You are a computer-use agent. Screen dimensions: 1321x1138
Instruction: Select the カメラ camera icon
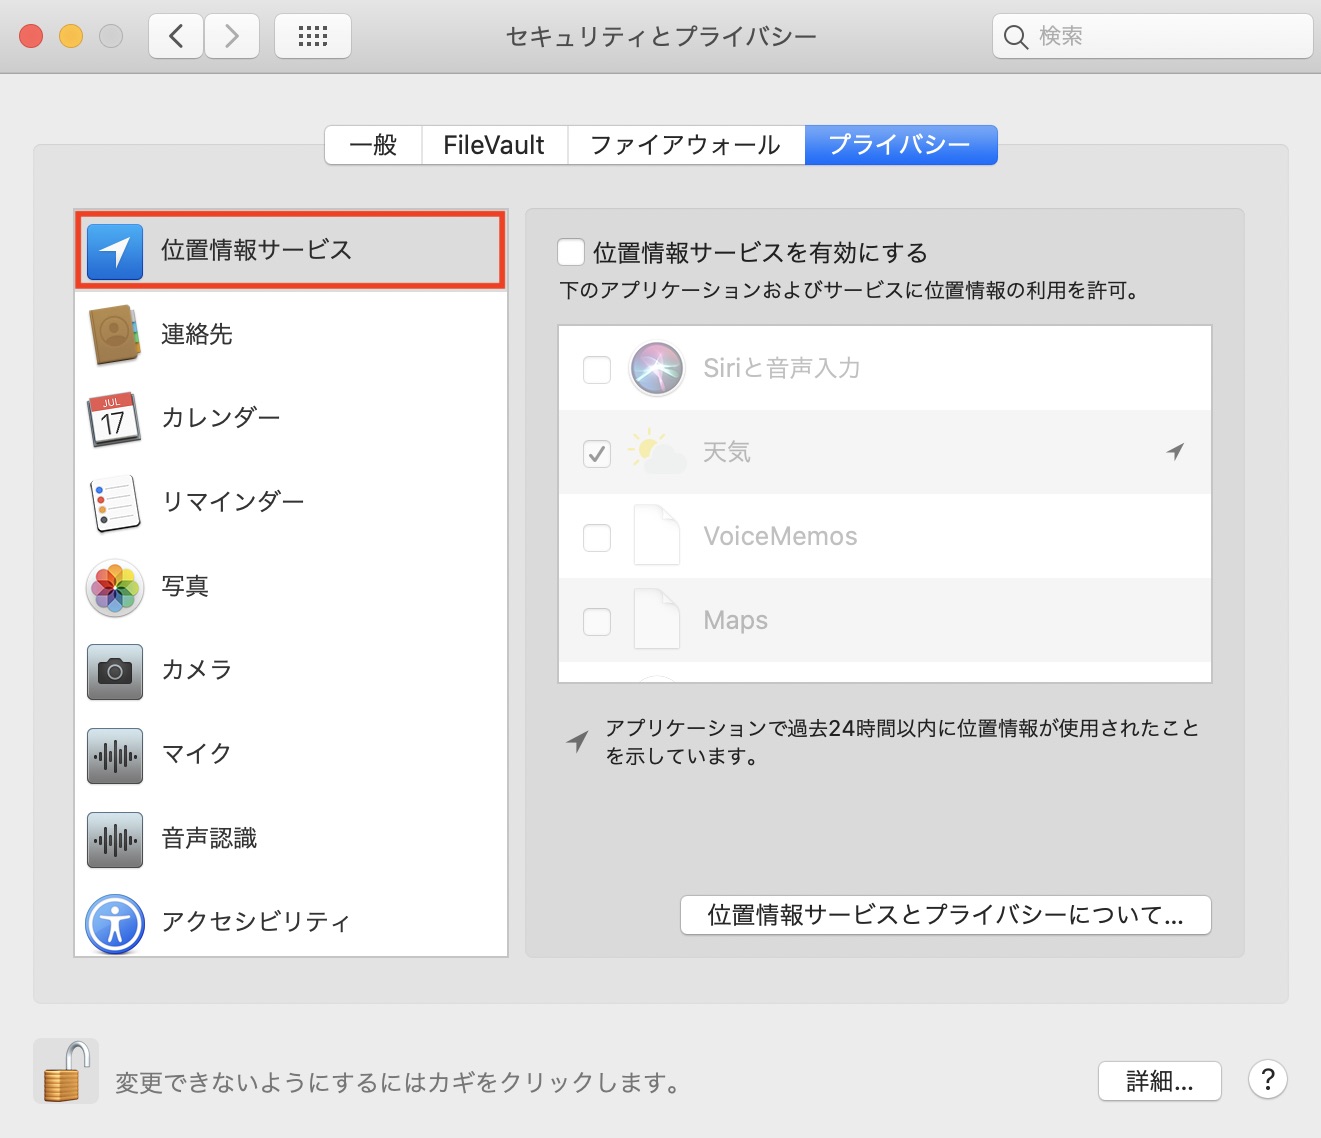[x=115, y=671]
